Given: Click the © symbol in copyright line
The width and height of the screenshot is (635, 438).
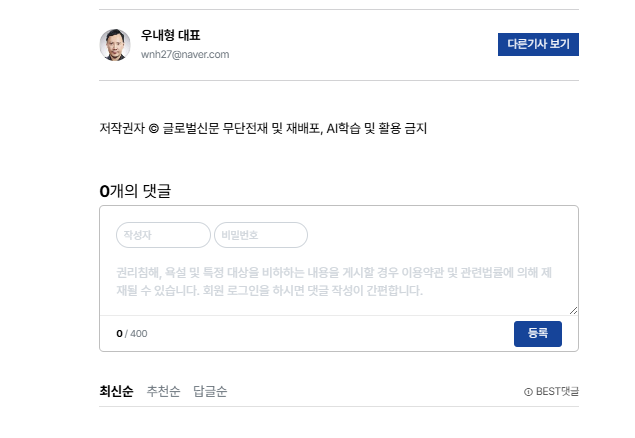Looking at the screenshot, I should (153, 128).
